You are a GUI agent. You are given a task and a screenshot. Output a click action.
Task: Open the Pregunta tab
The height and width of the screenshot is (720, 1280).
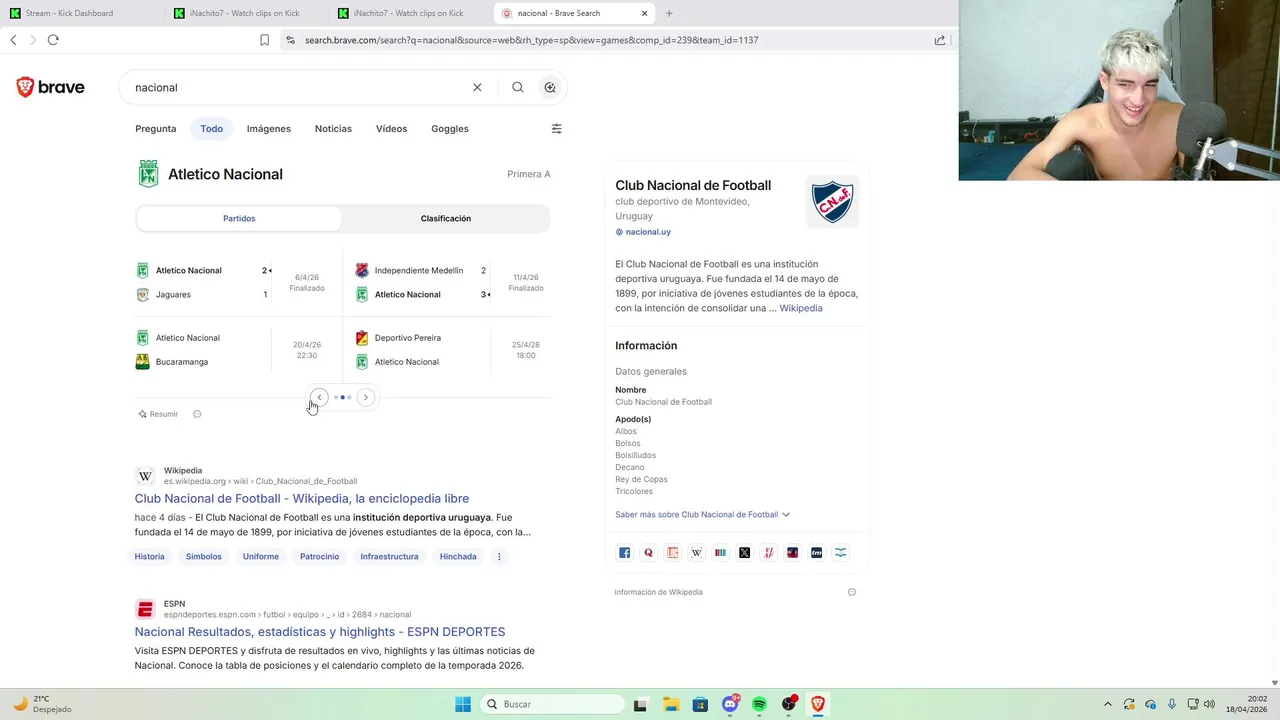pyautogui.click(x=156, y=128)
